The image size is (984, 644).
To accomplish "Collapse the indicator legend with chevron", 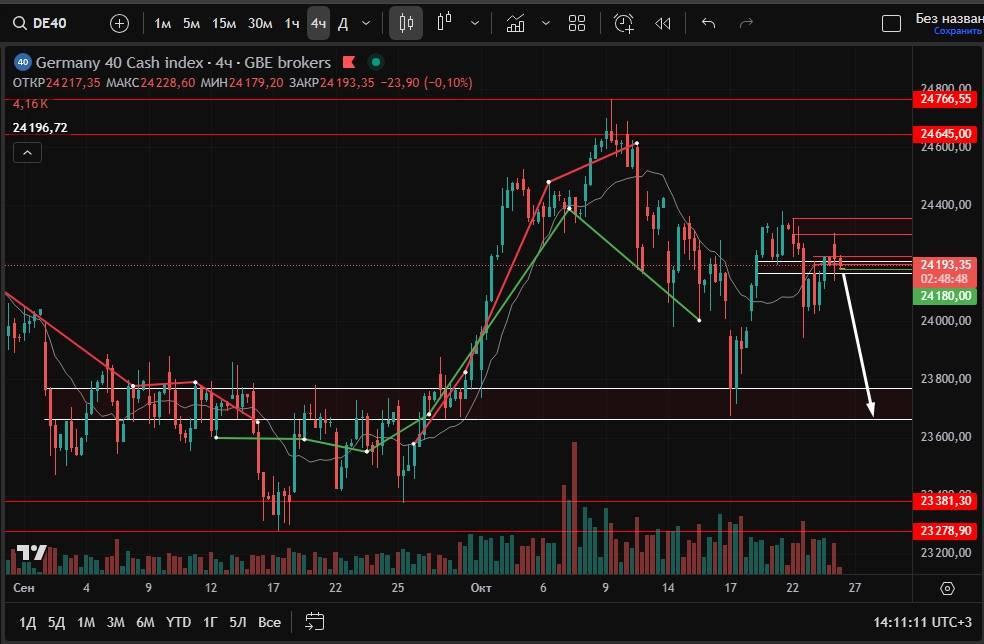I will (27, 152).
